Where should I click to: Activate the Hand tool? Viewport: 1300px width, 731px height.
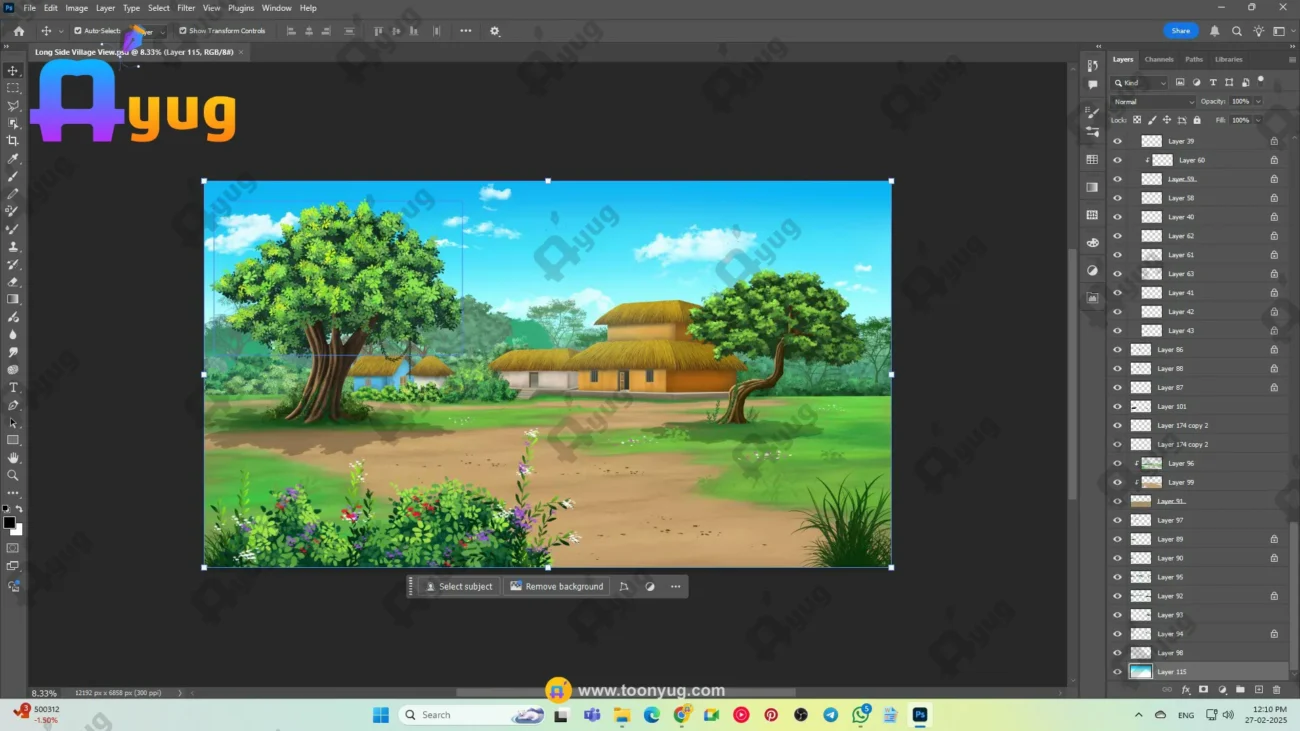tap(13, 458)
